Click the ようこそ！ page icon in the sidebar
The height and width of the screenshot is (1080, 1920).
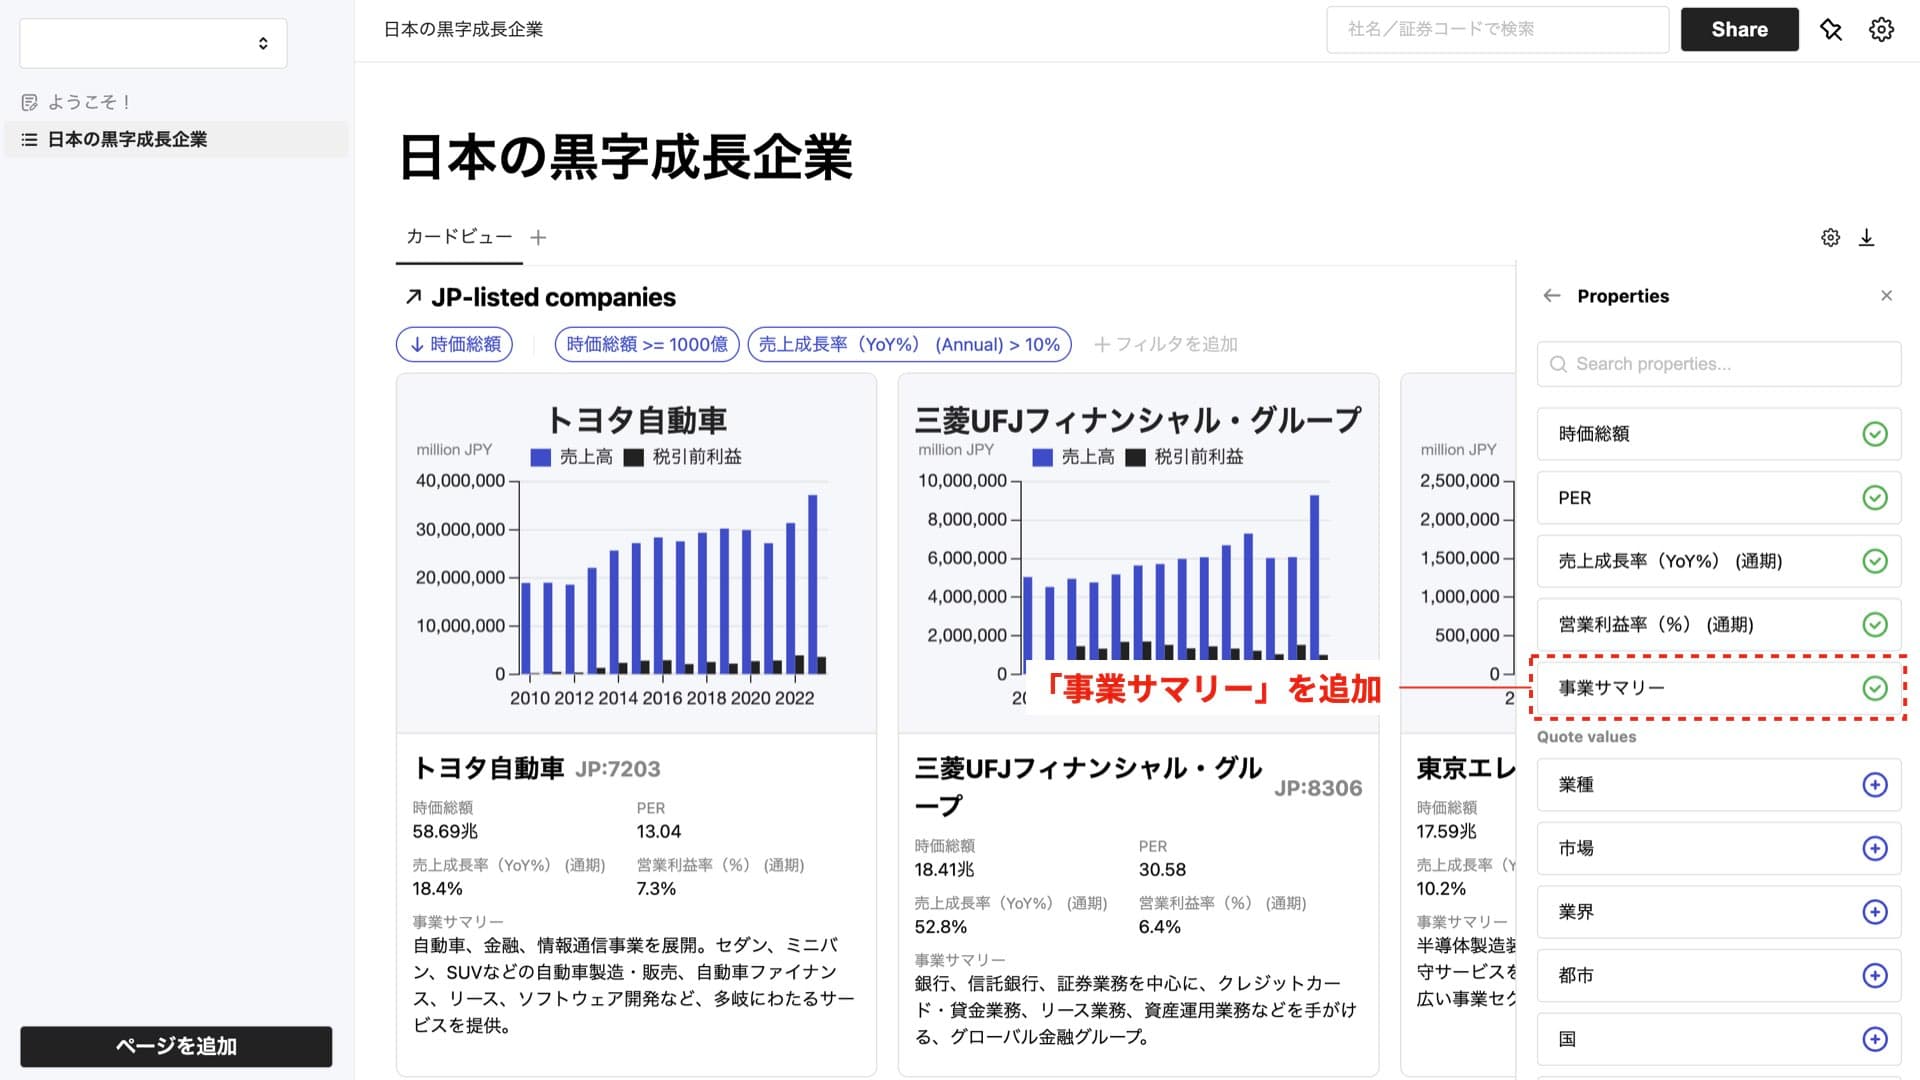tap(29, 102)
